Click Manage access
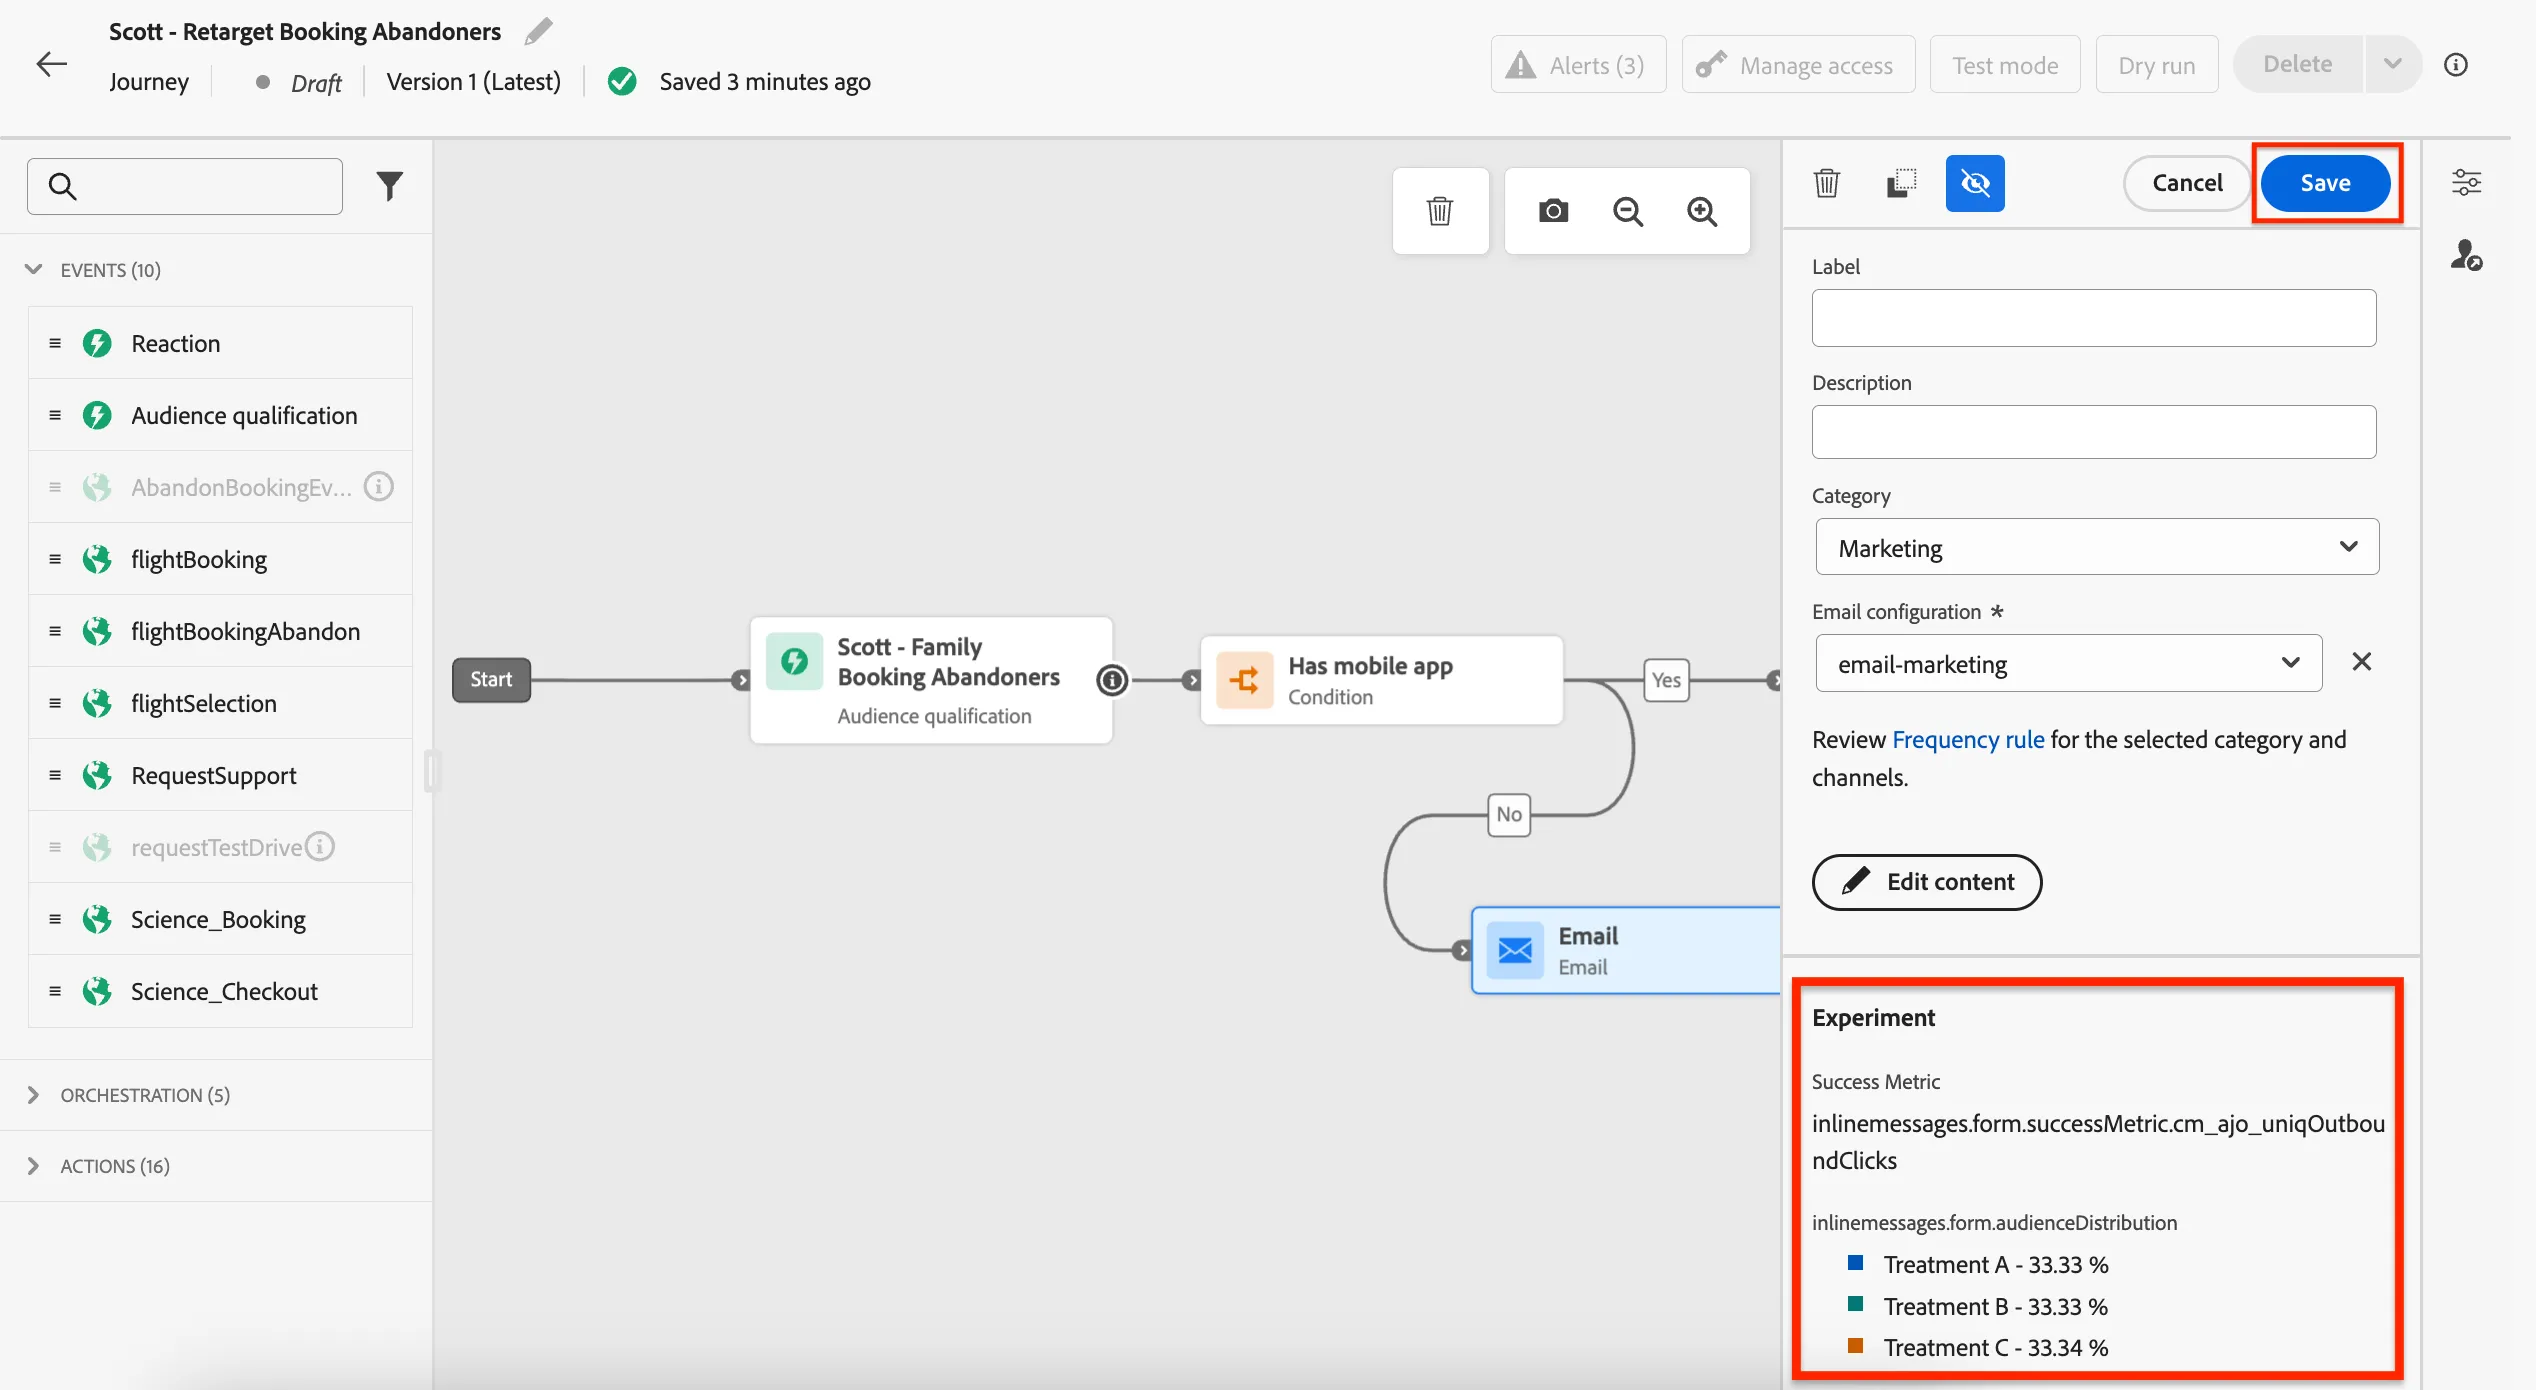The height and width of the screenshot is (1390, 2536). coord(1798,65)
